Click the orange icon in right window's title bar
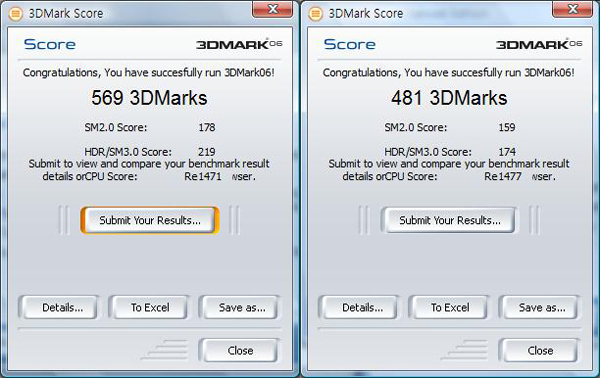The image size is (600, 378). click(315, 14)
